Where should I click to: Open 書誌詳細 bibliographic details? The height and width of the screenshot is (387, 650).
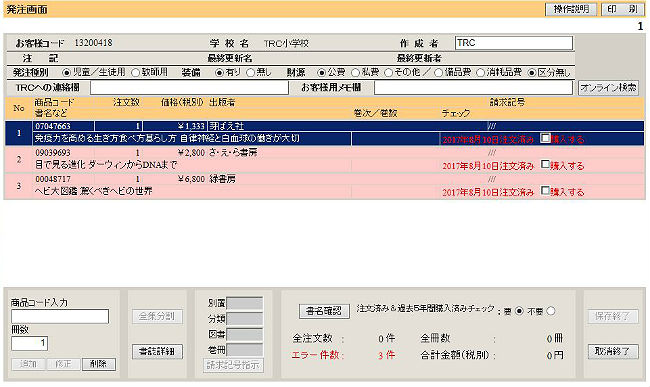point(157,351)
